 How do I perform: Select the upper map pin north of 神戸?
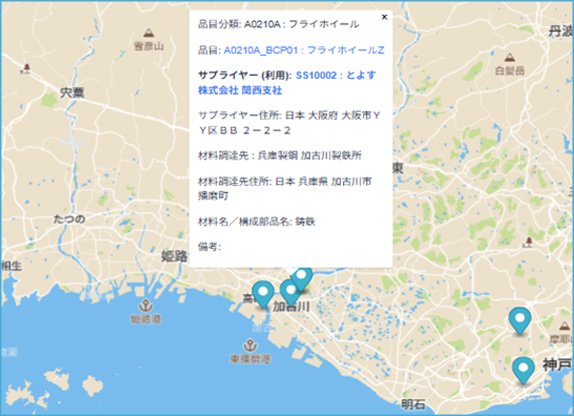point(520,321)
